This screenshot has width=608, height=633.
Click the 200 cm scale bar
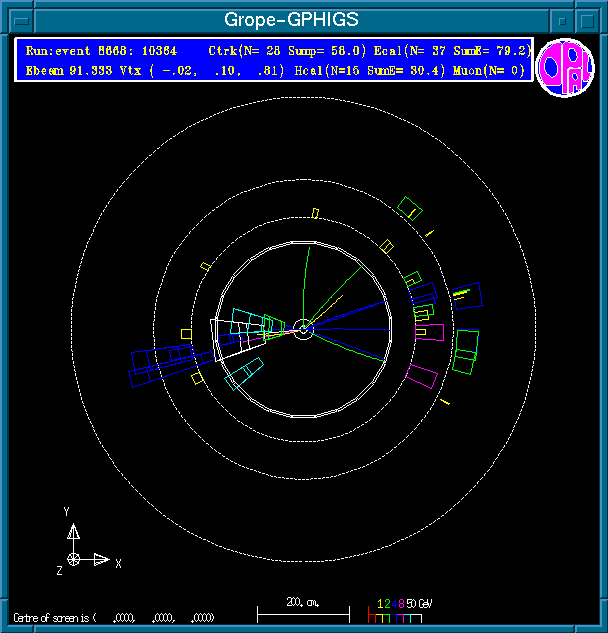point(303,609)
